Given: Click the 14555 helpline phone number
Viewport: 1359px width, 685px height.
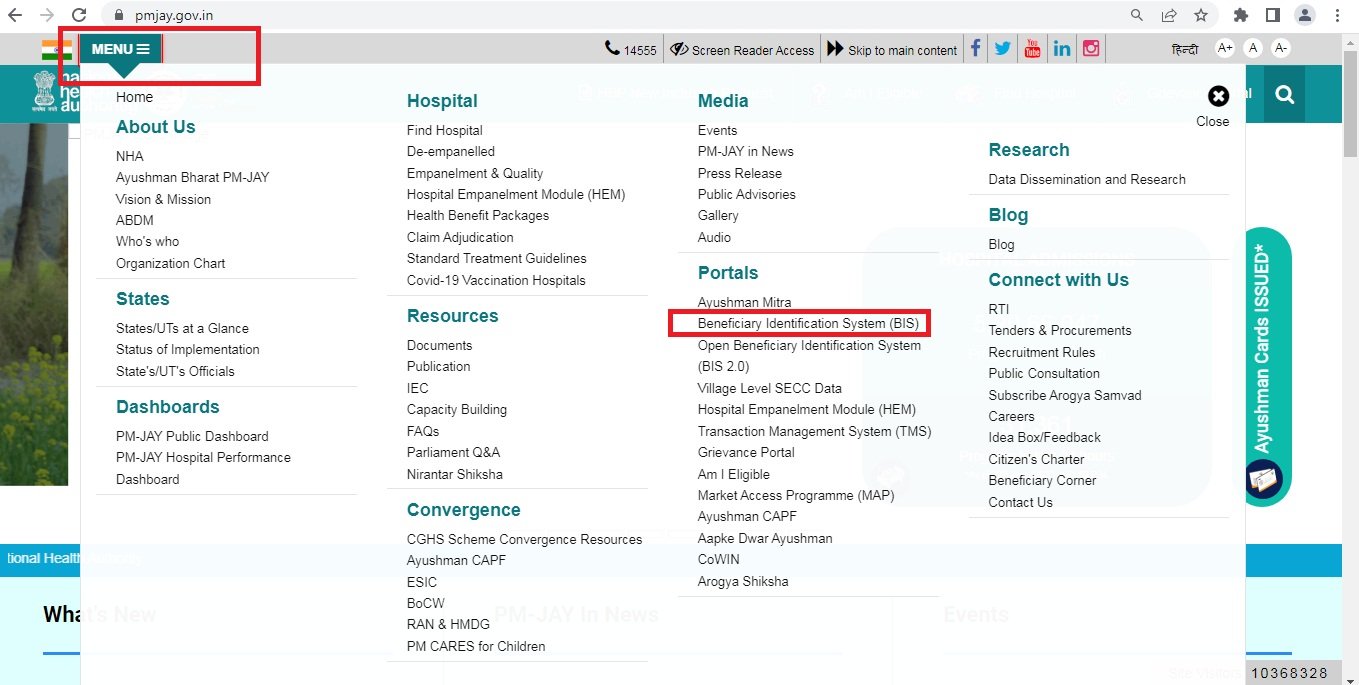Looking at the screenshot, I should tap(631, 50).
